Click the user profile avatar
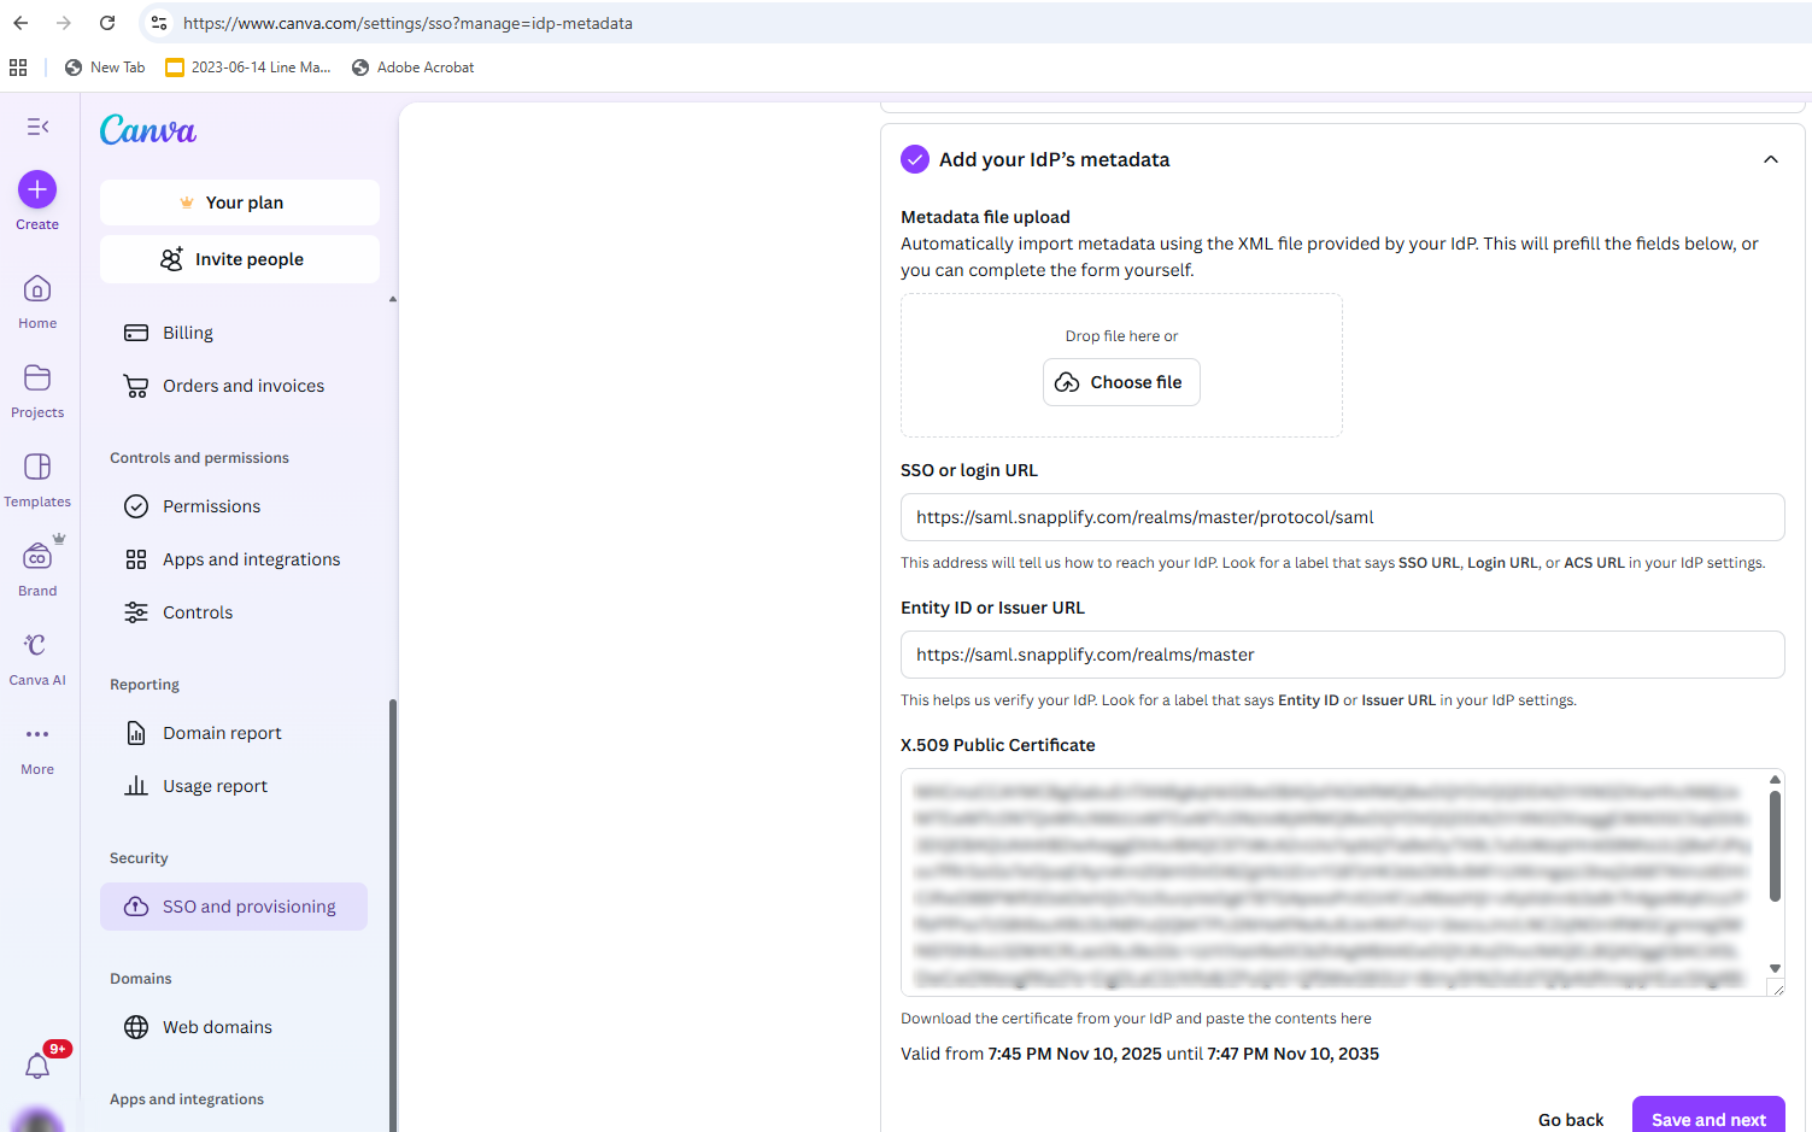The width and height of the screenshot is (1812, 1132). tap(38, 1121)
